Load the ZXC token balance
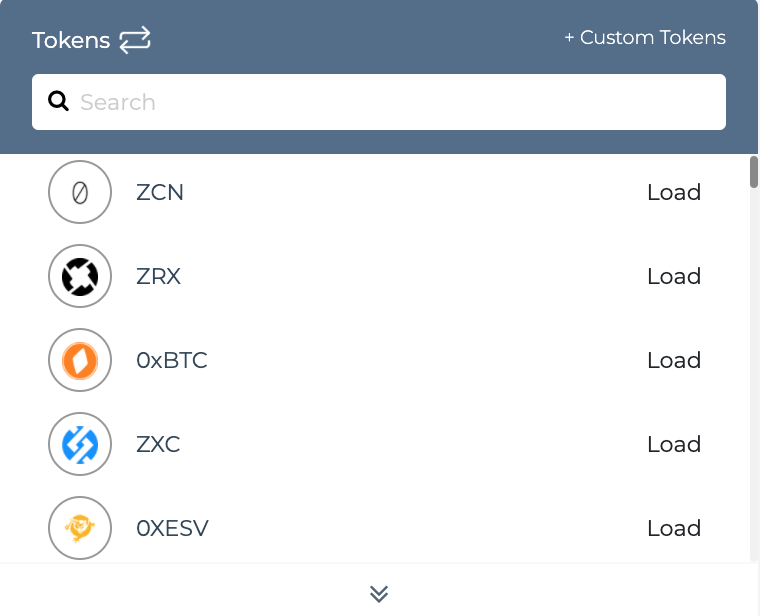Image resolution: width=760 pixels, height=616 pixels. tap(674, 444)
